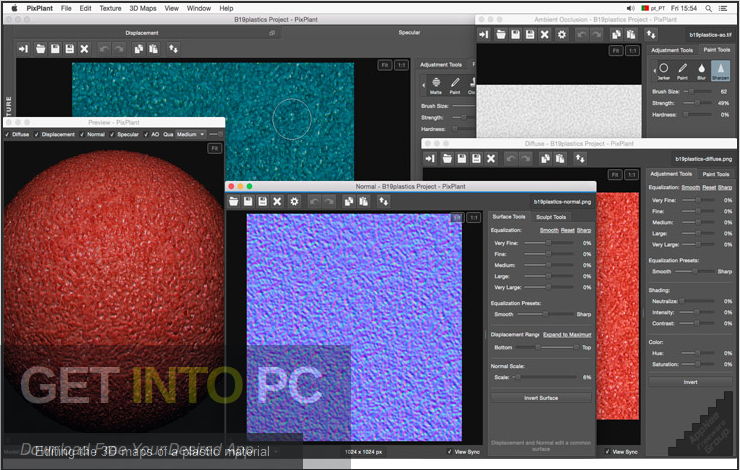Open the Texture menu
This screenshot has height=470, width=740.
110,8
